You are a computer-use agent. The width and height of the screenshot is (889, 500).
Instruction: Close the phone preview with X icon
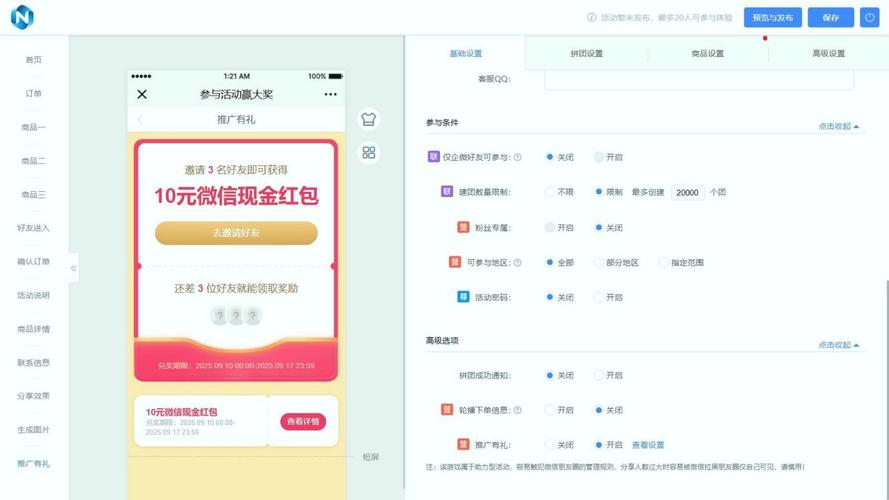click(142, 95)
